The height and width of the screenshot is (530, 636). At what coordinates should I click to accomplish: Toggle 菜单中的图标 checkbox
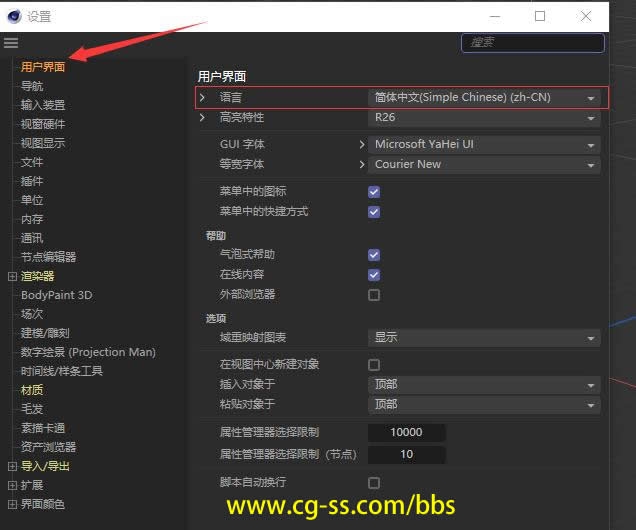pyautogui.click(x=374, y=191)
